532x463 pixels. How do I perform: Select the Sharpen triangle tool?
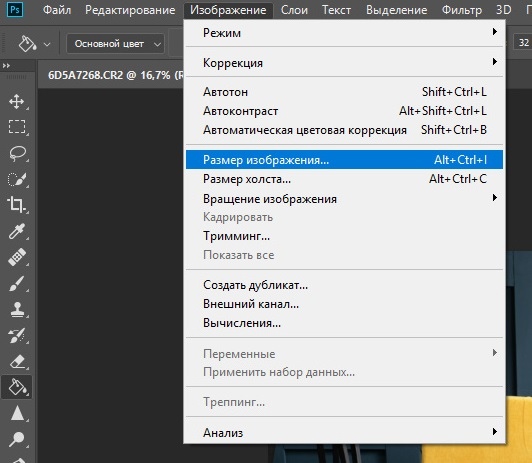coord(17,413)
